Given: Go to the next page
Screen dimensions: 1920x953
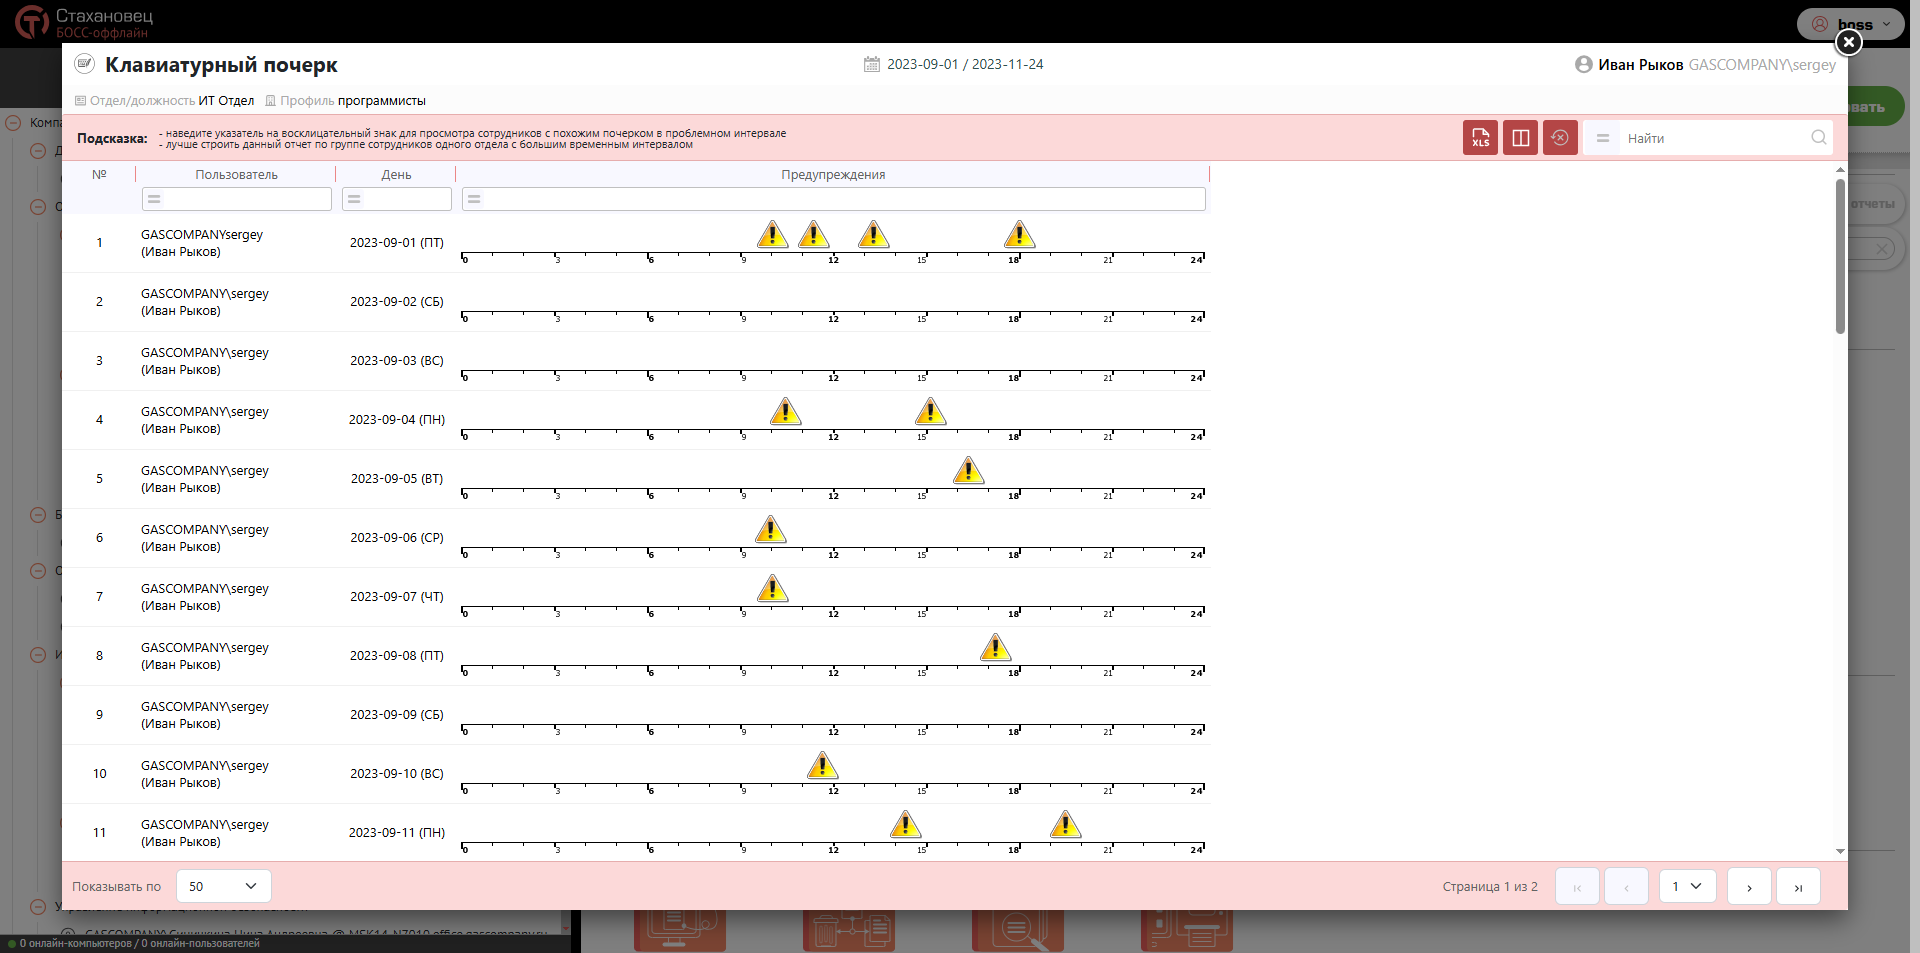Looking at the screenshot, I should tap(1749, 887).
